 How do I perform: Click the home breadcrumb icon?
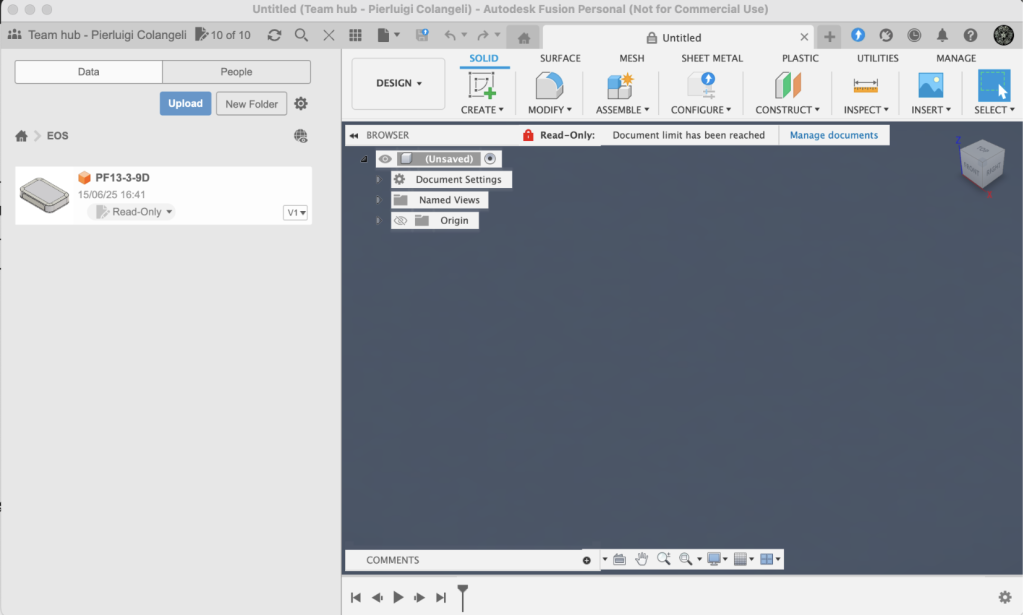[x=22, y=136]
